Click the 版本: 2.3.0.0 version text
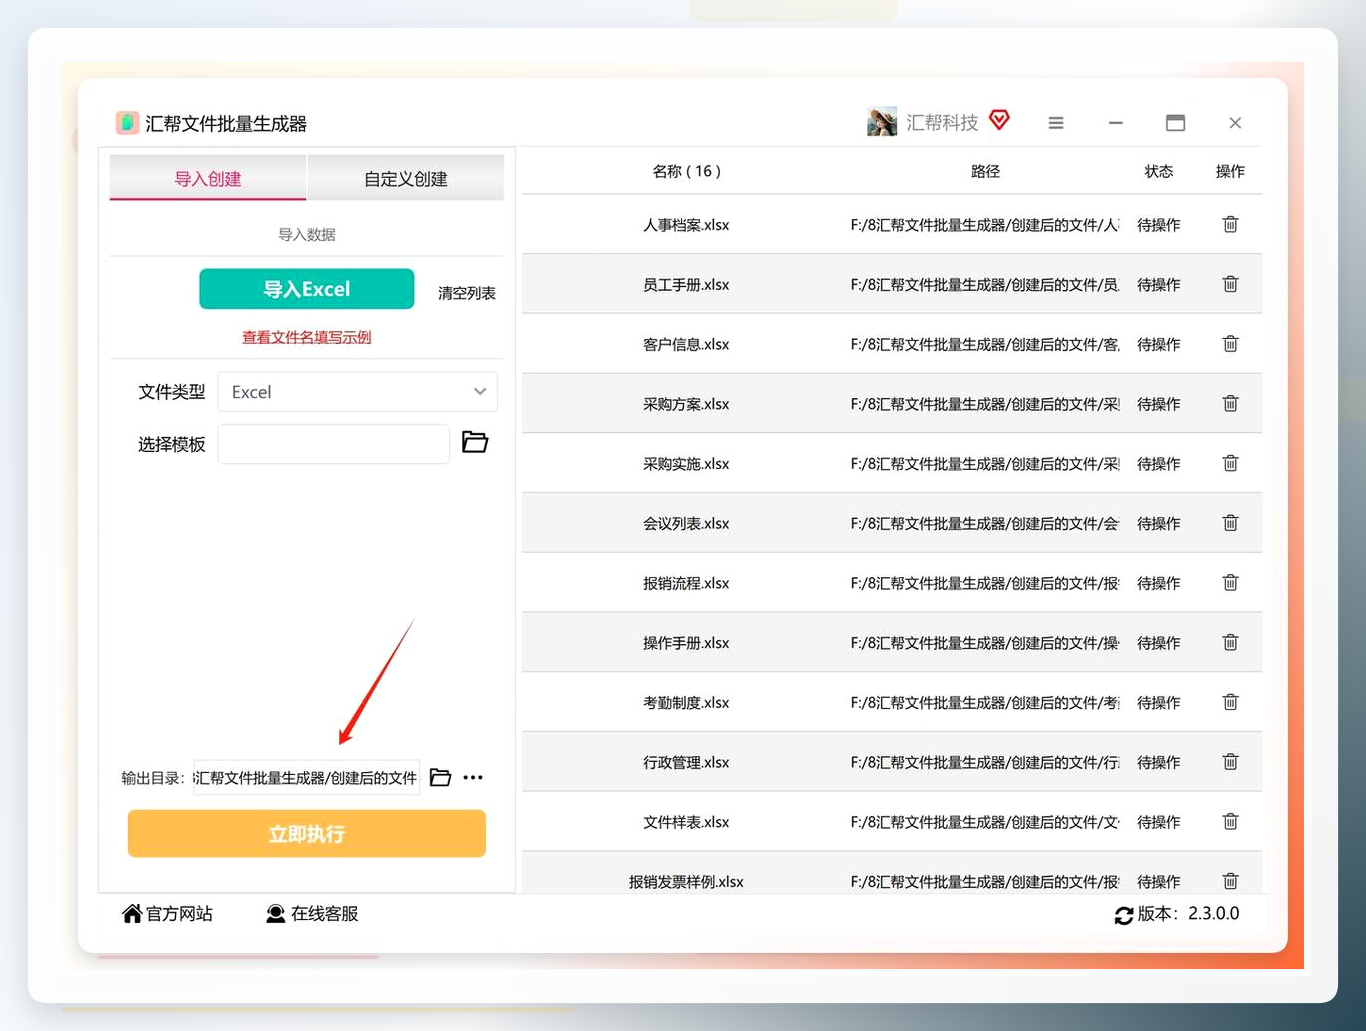The width and height of the screenshot is (1366, 1031). click(1189, 913)
